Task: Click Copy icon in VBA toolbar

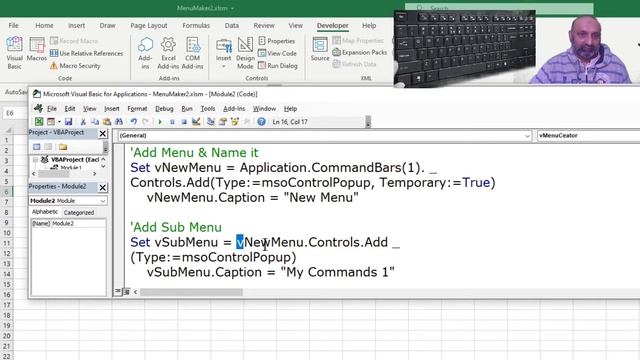Action: [x=95, y=121]
